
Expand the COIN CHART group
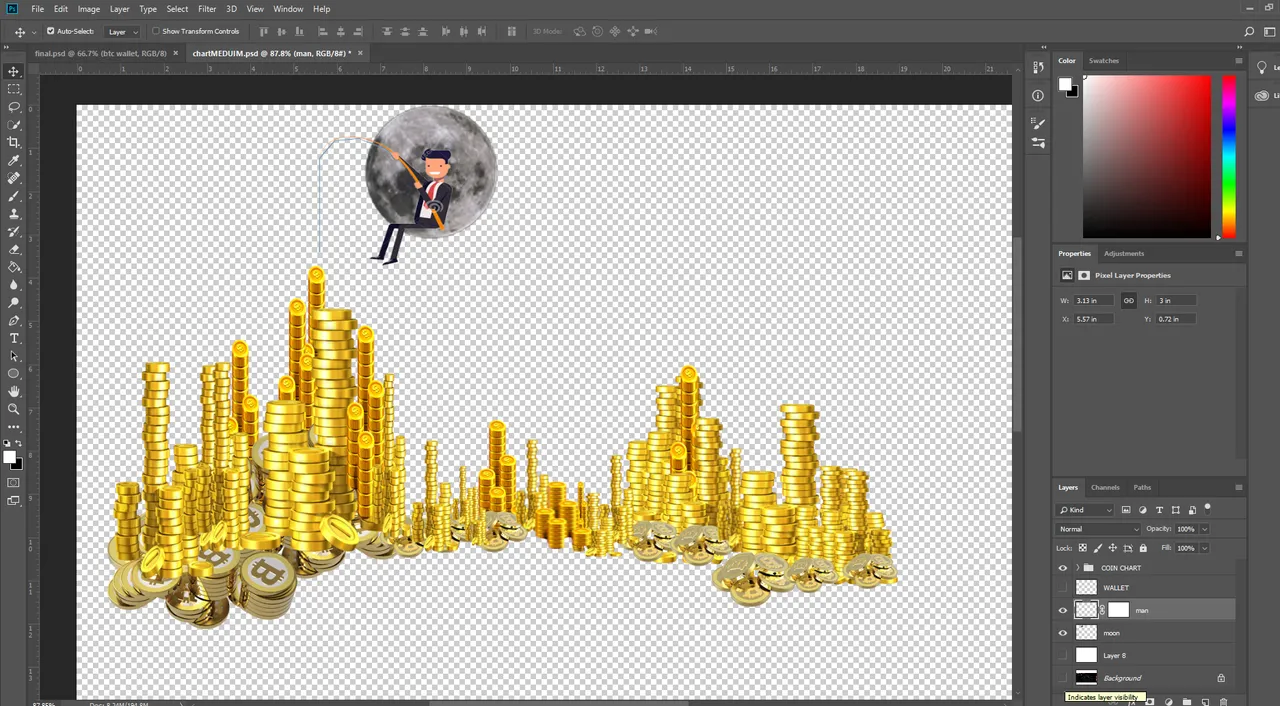coord(1077,568)
